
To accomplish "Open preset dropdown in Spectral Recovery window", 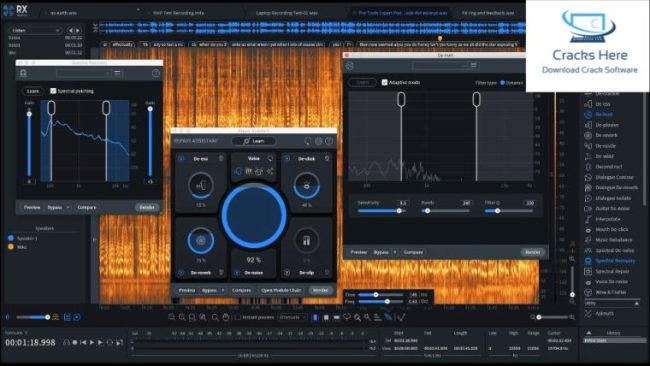I will click(83, 73).
